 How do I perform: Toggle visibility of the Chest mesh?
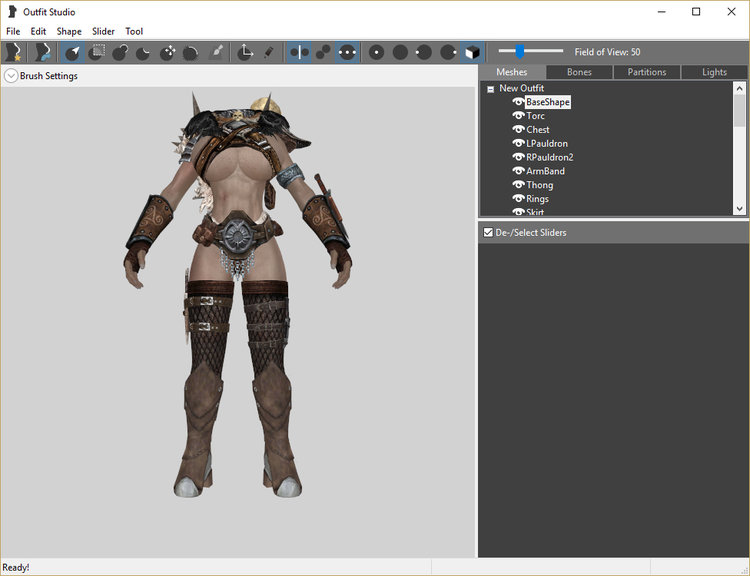tap(518, 130)
